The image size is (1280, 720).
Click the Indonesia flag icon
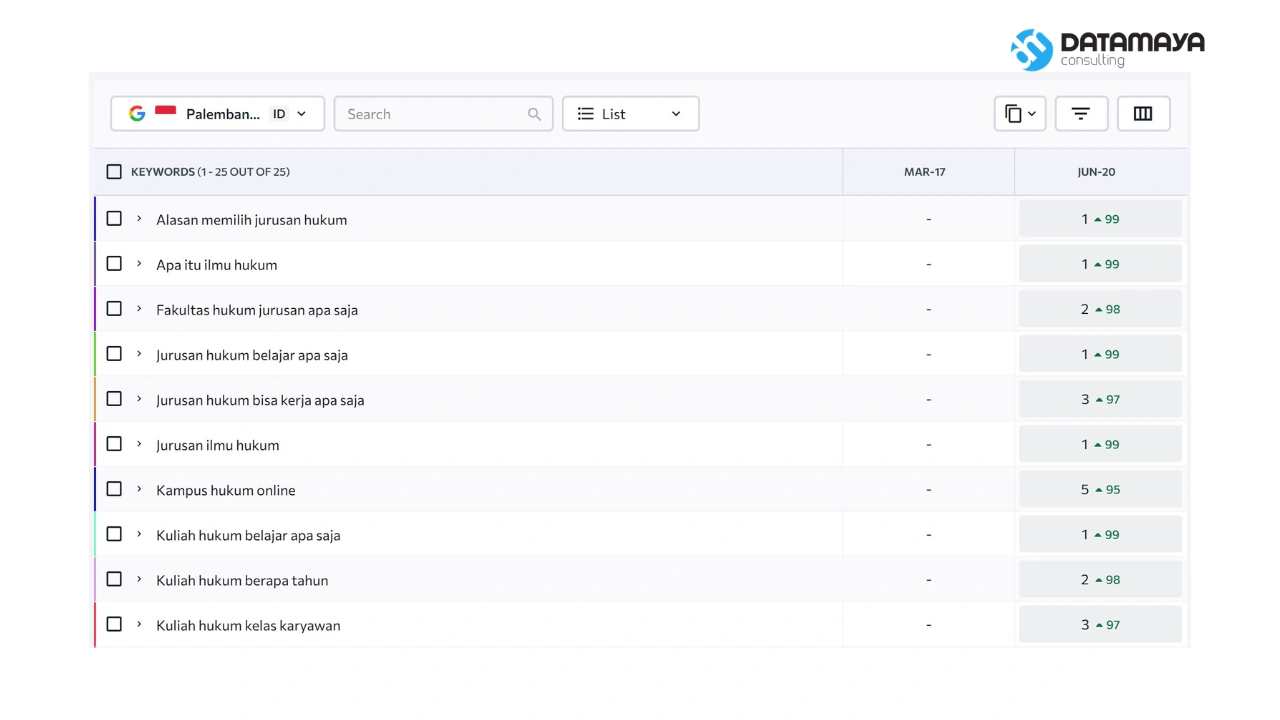166,112
